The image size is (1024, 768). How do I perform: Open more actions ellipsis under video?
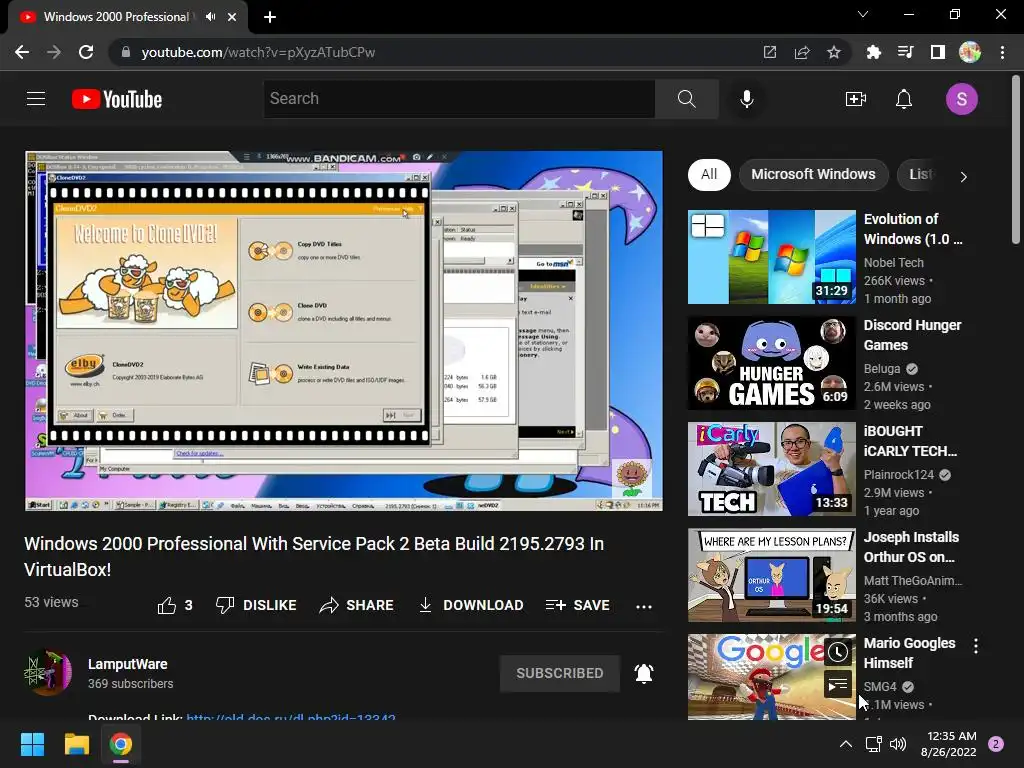(x=644, y=606)
